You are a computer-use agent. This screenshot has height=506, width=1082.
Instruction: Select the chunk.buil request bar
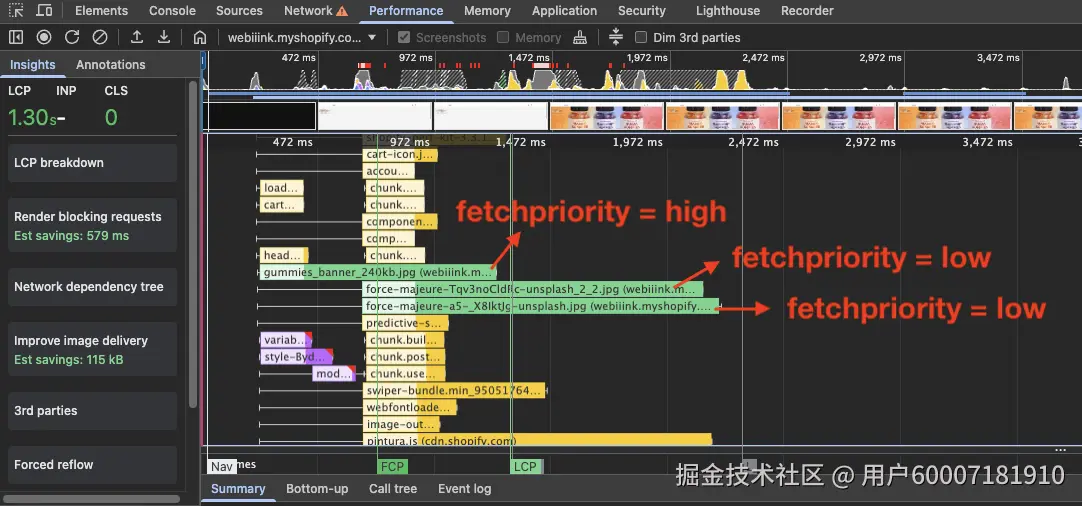point(403,340)
